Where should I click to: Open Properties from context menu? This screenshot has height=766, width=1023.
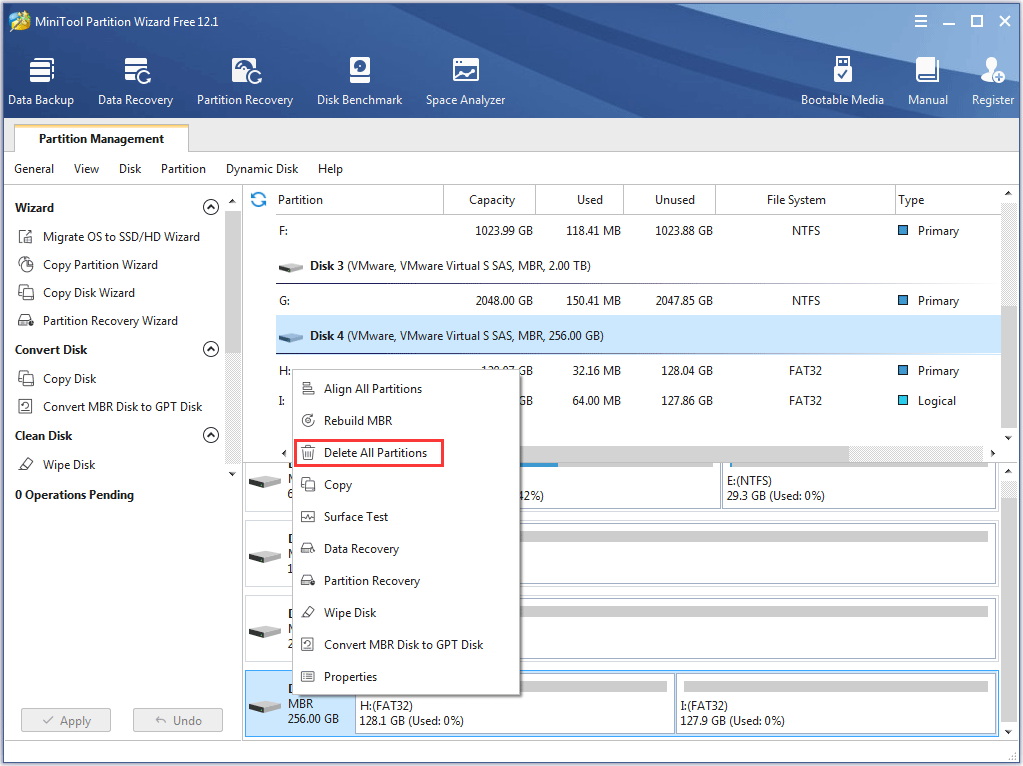pos(406,677)
